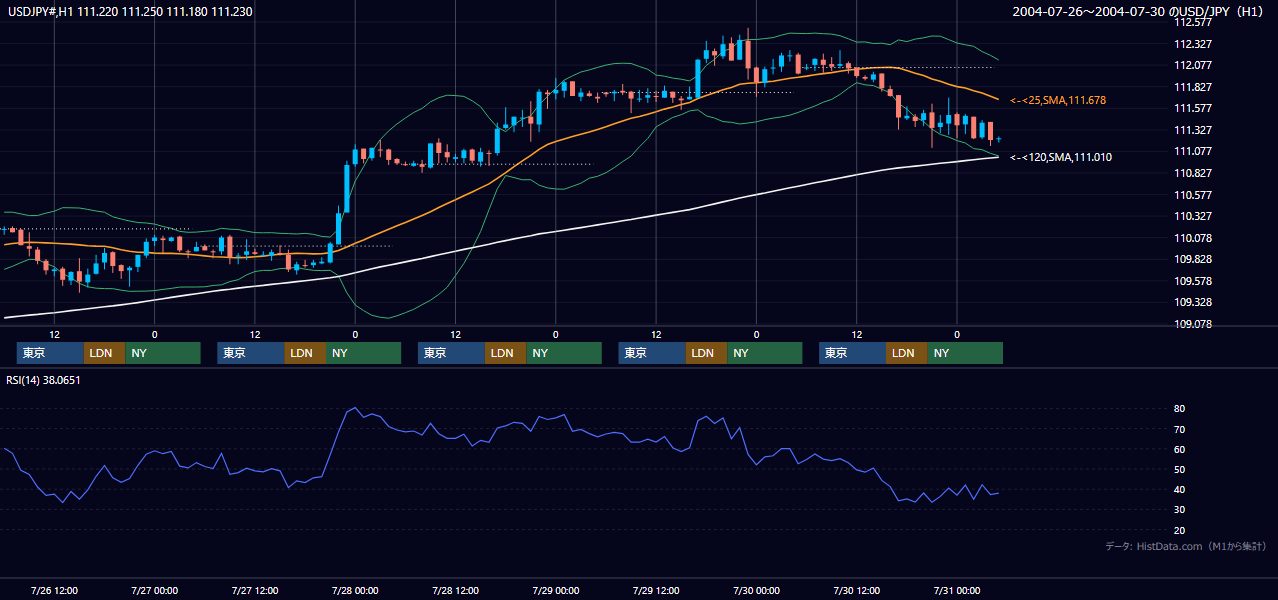The height and width of the screenshot is (600, 1278).
Task: Select the LDN session block for 7/27
Action: [x=305, y=353]
